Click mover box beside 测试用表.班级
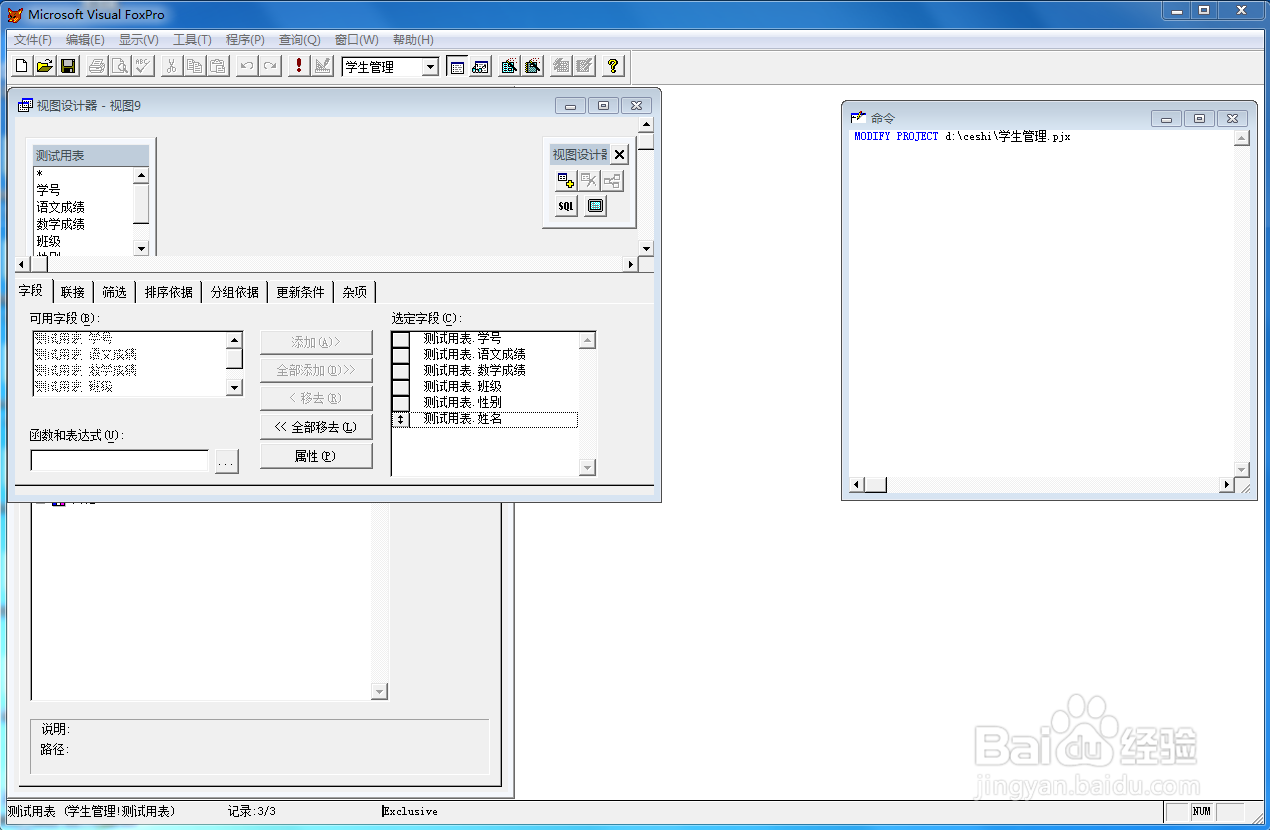 401,387
